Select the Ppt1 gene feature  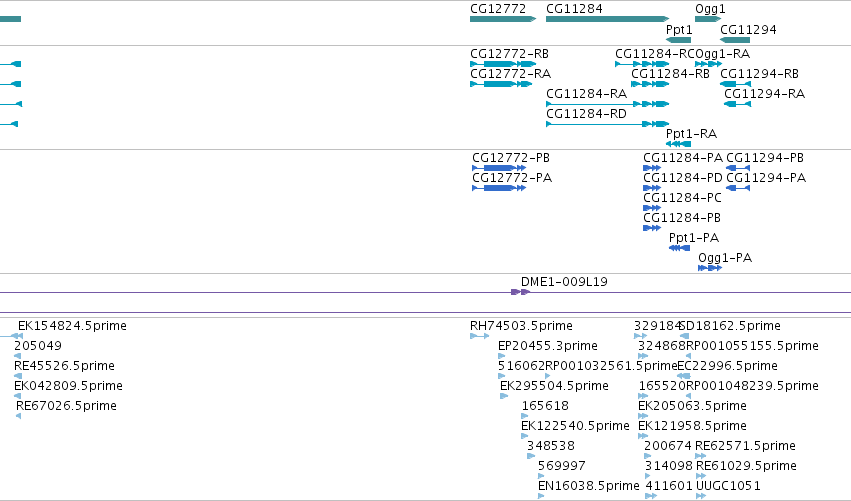point(678,40)
